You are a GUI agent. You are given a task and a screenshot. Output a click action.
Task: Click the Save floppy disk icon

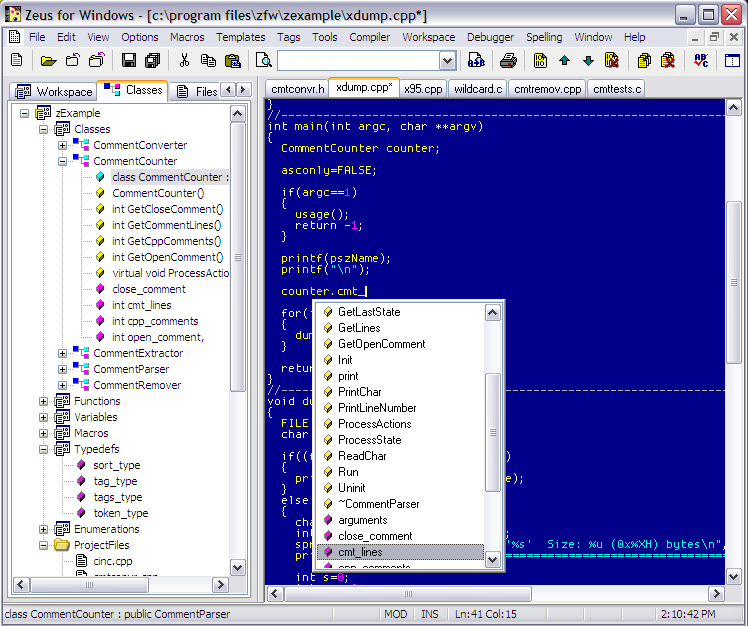pyautogui.click(x=128, y=60)
